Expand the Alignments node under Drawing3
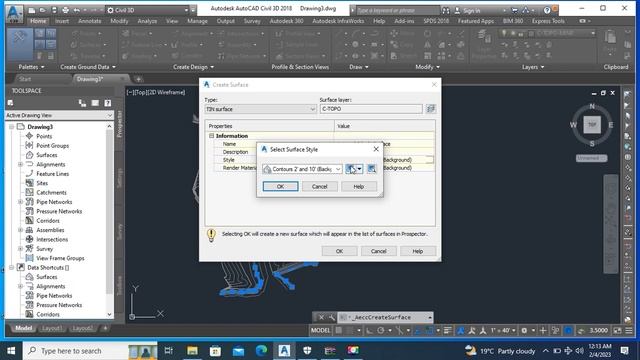This screenshot has width=640, height=360. pyautogui.click(x=20, y=164)
